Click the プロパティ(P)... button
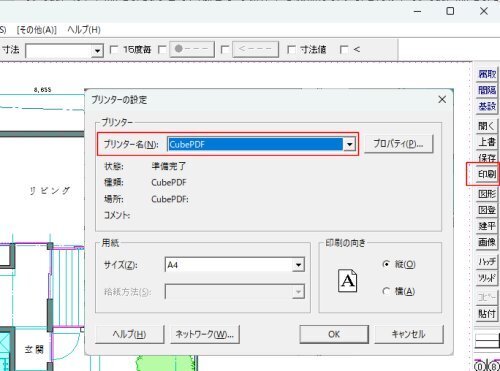This screenshot has width=500, height=371. point(398,144)
